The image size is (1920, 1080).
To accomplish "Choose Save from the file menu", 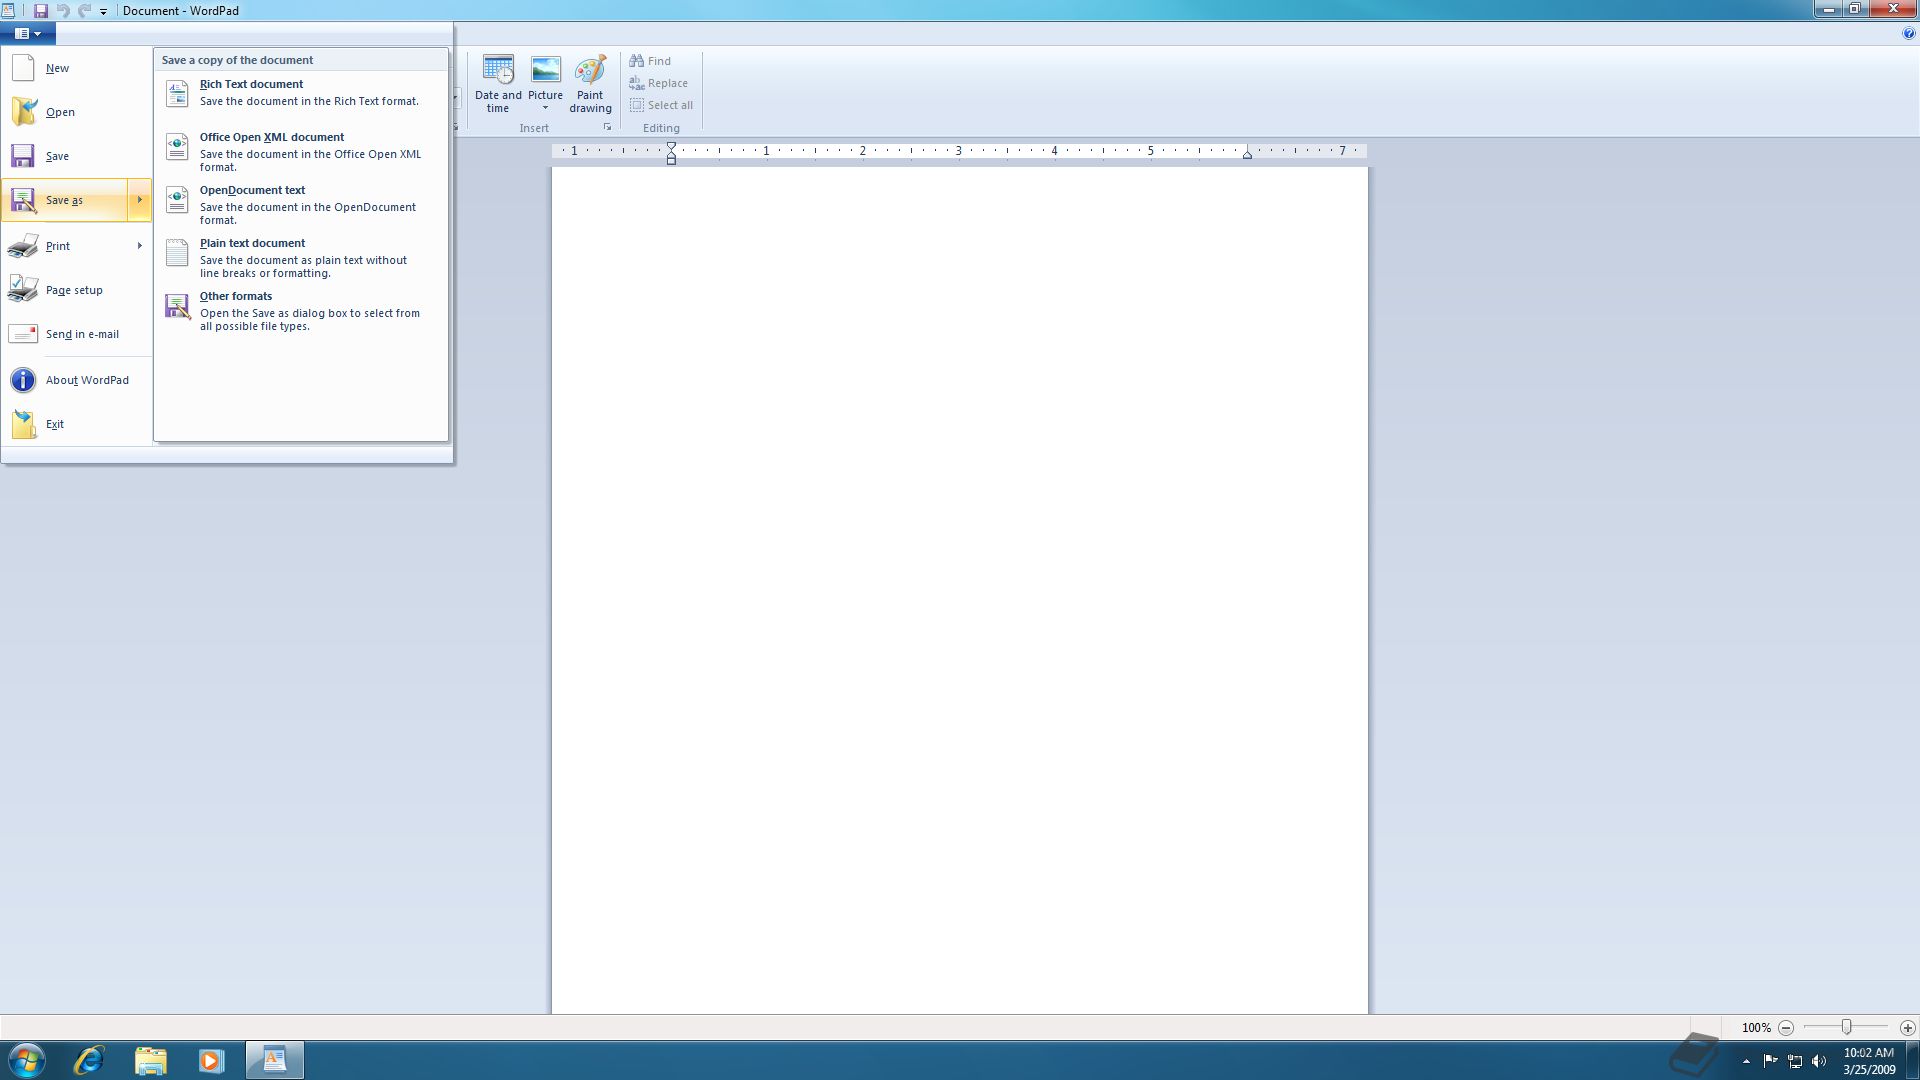I will (76, 156).
